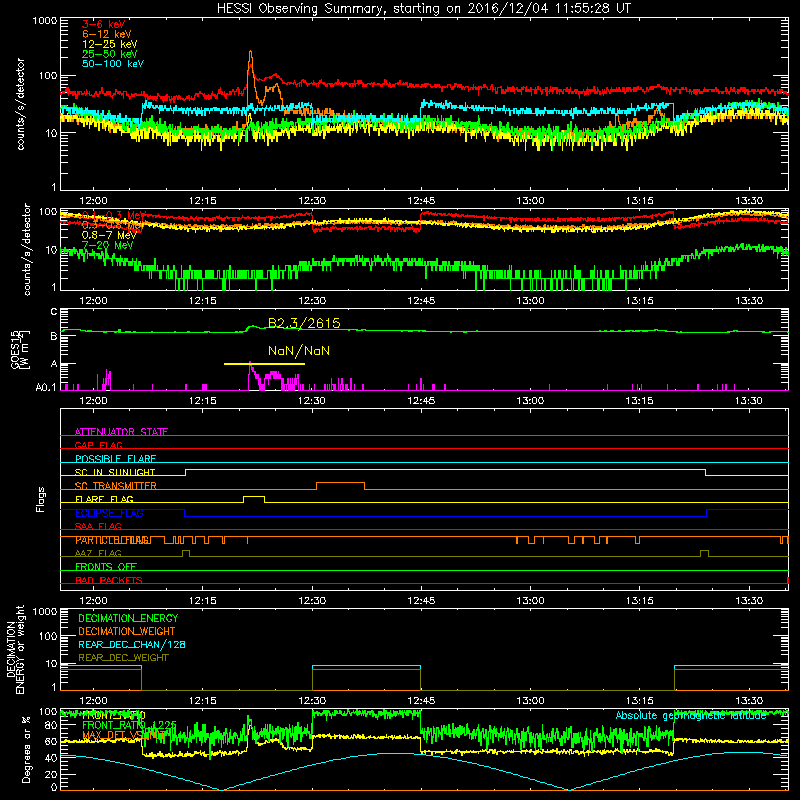This screenshot has height=800, width=800.
Task: Click the raised FLARE_FLAG pulse near 12:21
Action: click(x=254, y=497)
